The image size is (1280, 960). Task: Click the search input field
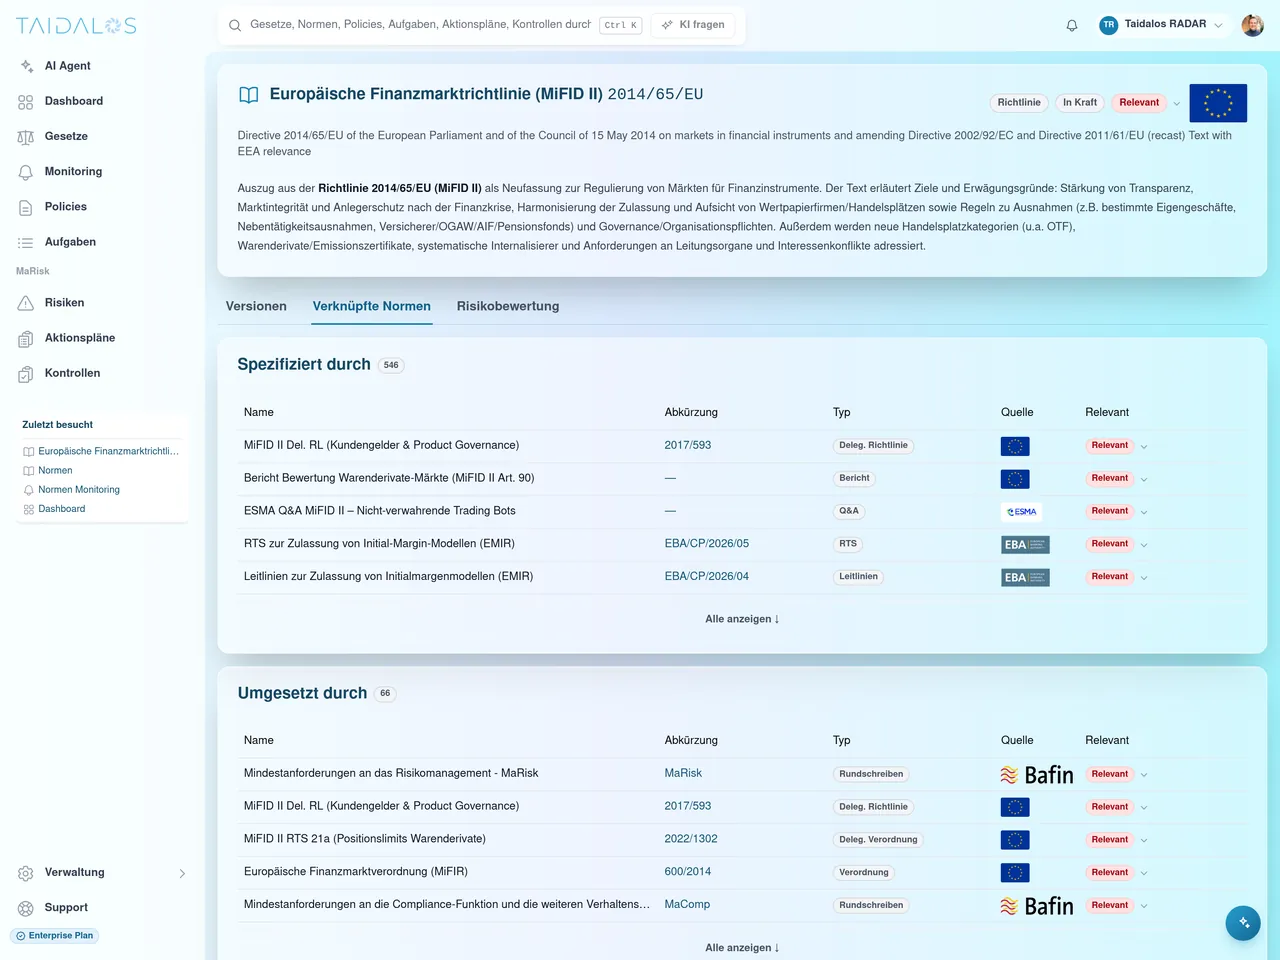[420, 25]
